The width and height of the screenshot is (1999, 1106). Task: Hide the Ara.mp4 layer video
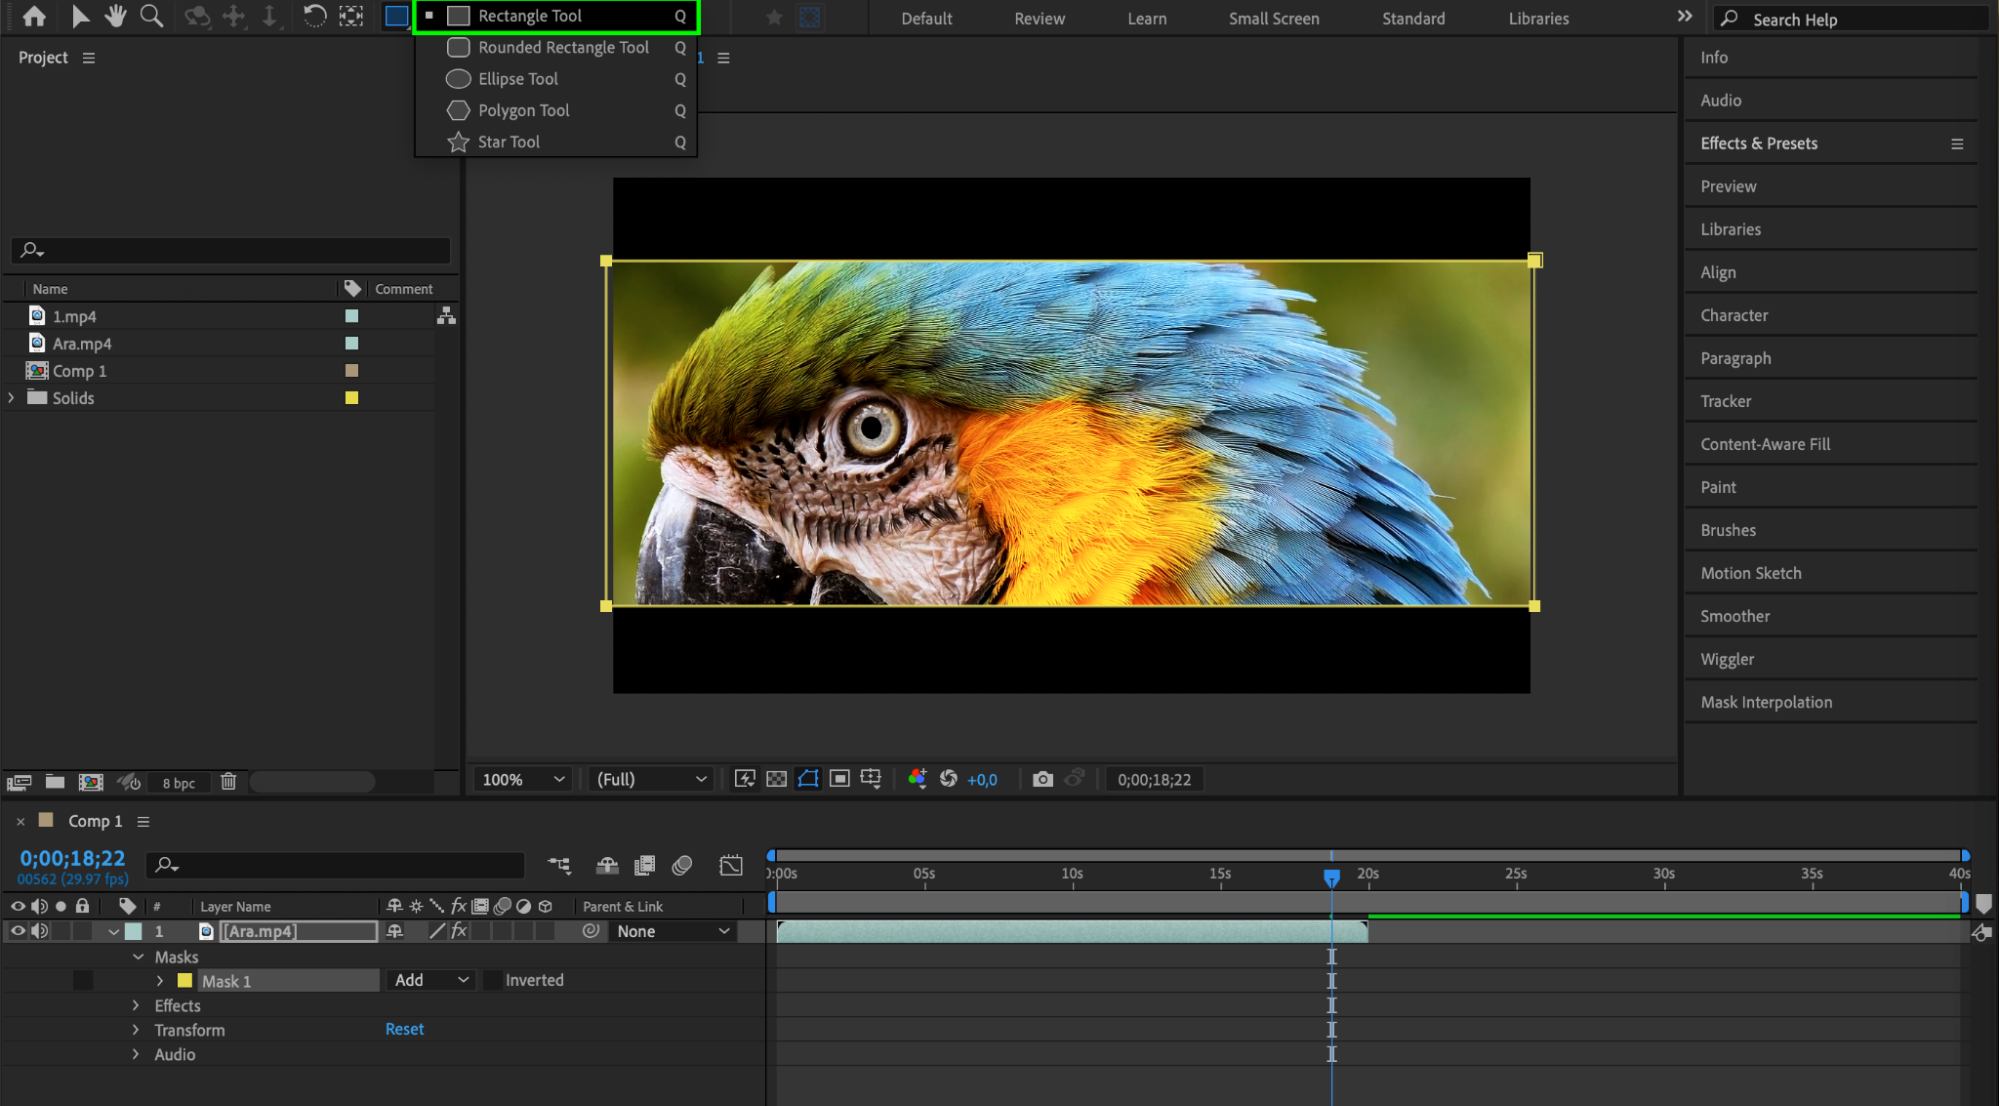pyautogui.click(x=17, y=931)
